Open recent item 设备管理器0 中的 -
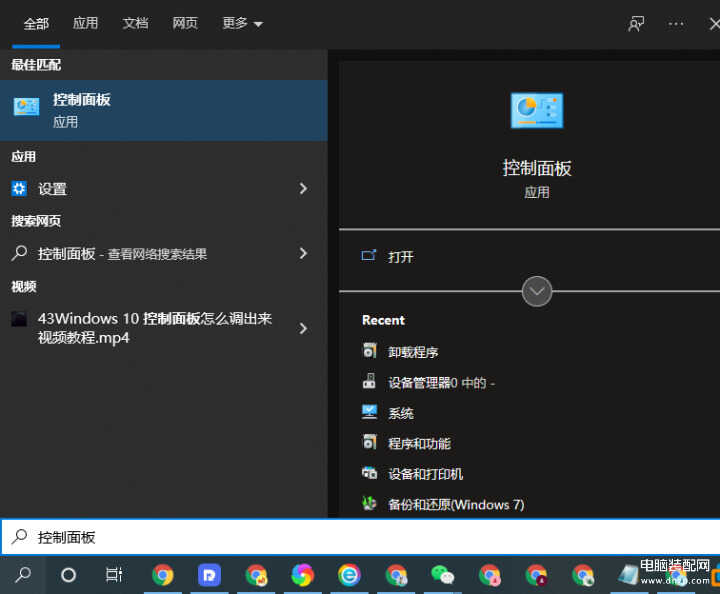The height and width of the screenshot is (594, 720). (x=429, y=382)
